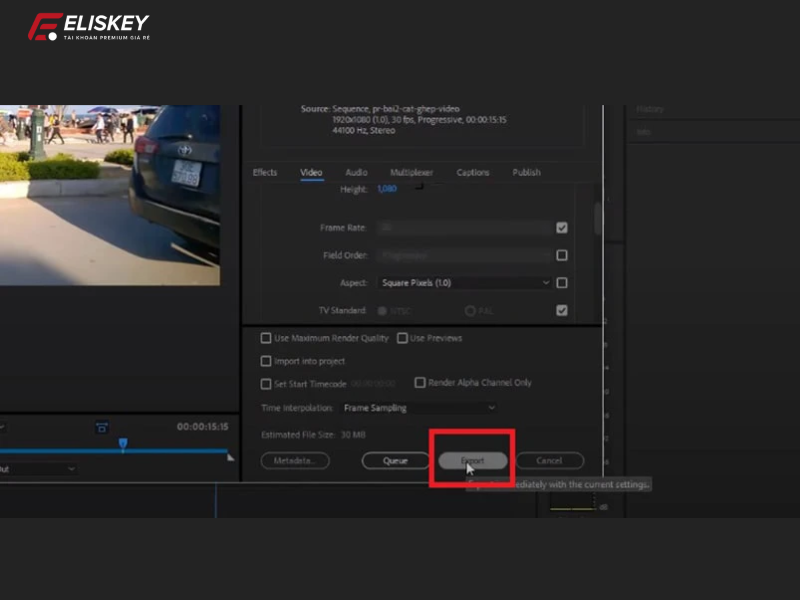This screenshot has width=800, height=600.
Task: Enable Import into project
Action: 265,360
